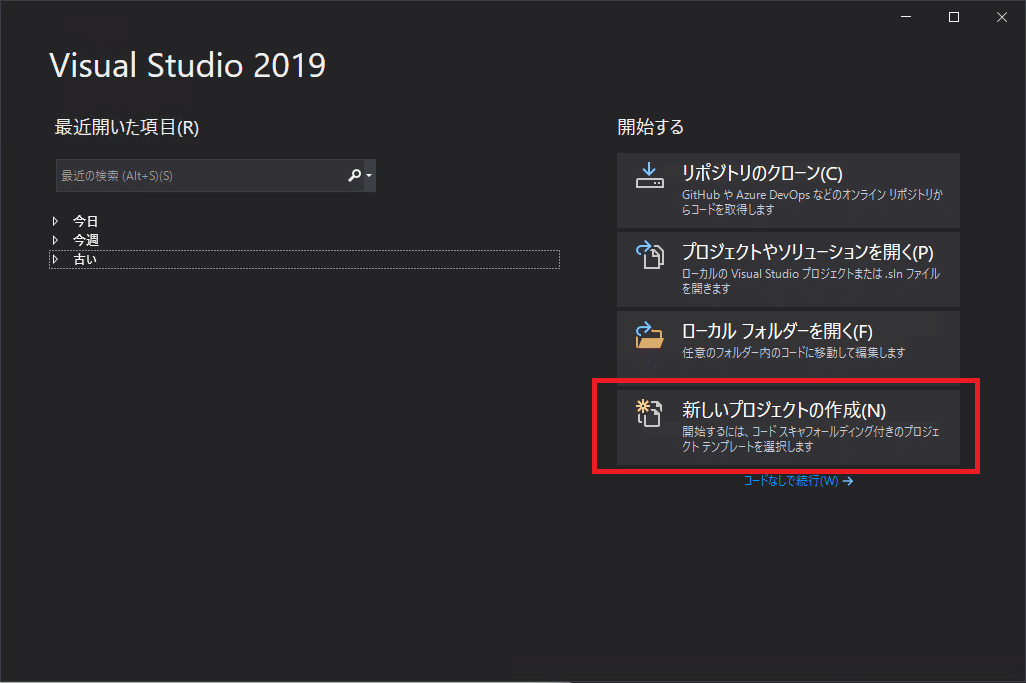Follow the コードなしで続行(W) link
The height and width of the screenshot is (683, 1026).
[798, 481]
